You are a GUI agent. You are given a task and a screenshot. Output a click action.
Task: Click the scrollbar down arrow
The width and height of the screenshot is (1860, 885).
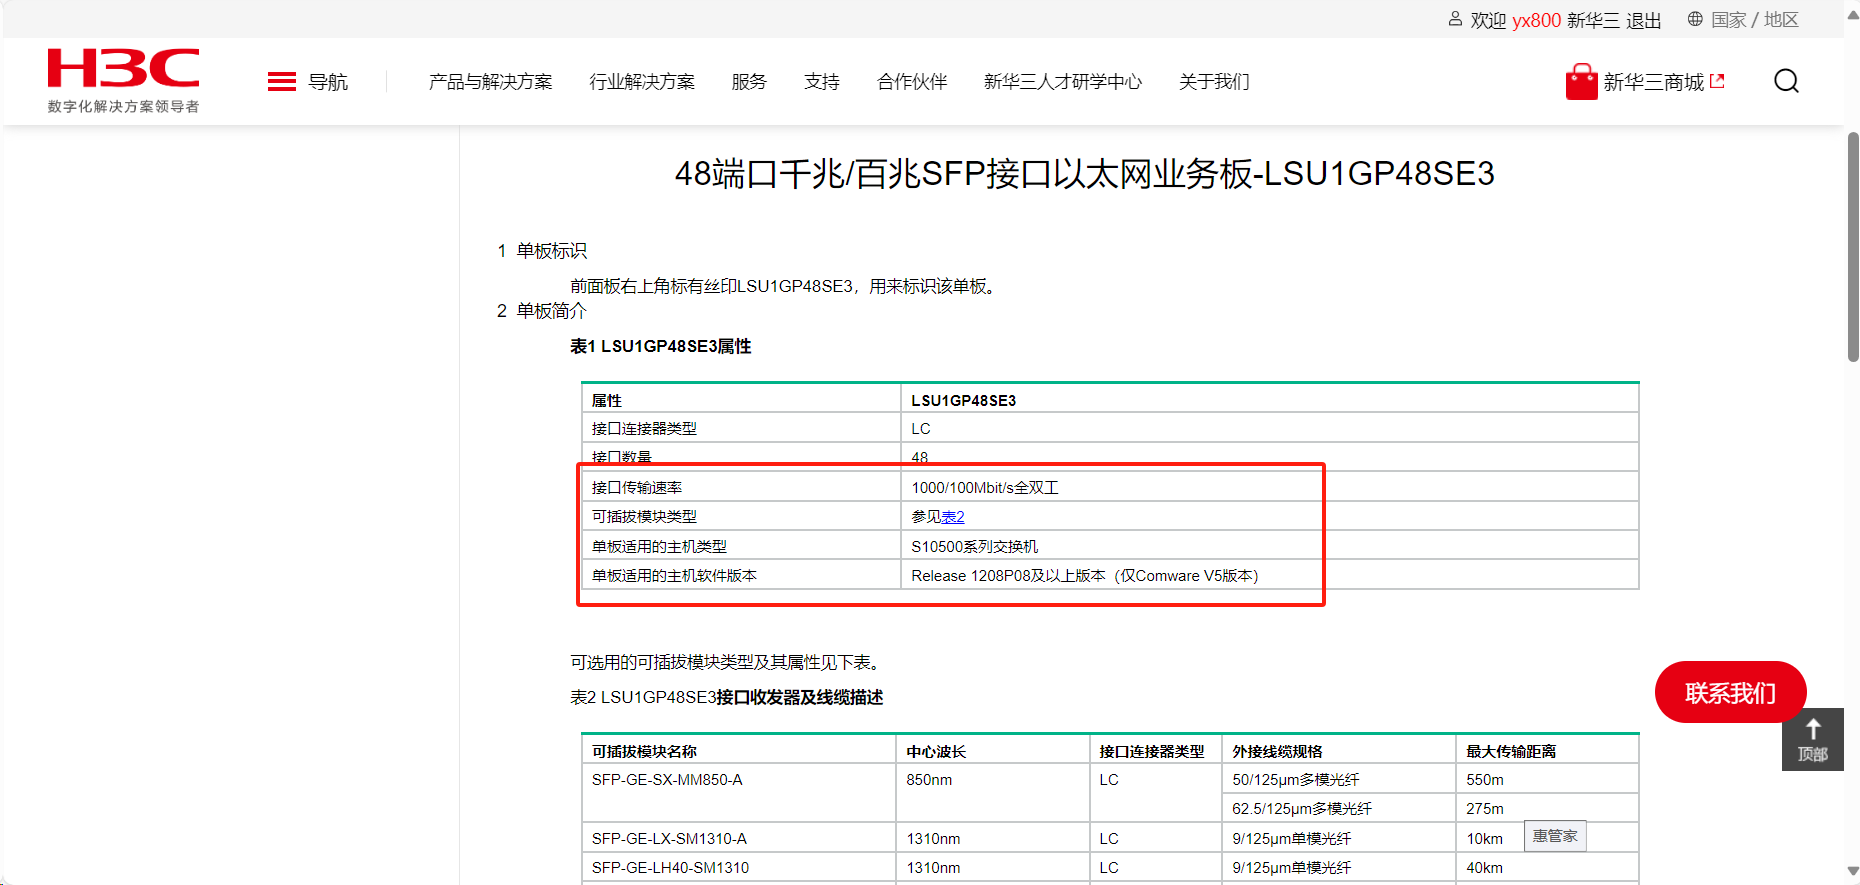click(1853, 872)
